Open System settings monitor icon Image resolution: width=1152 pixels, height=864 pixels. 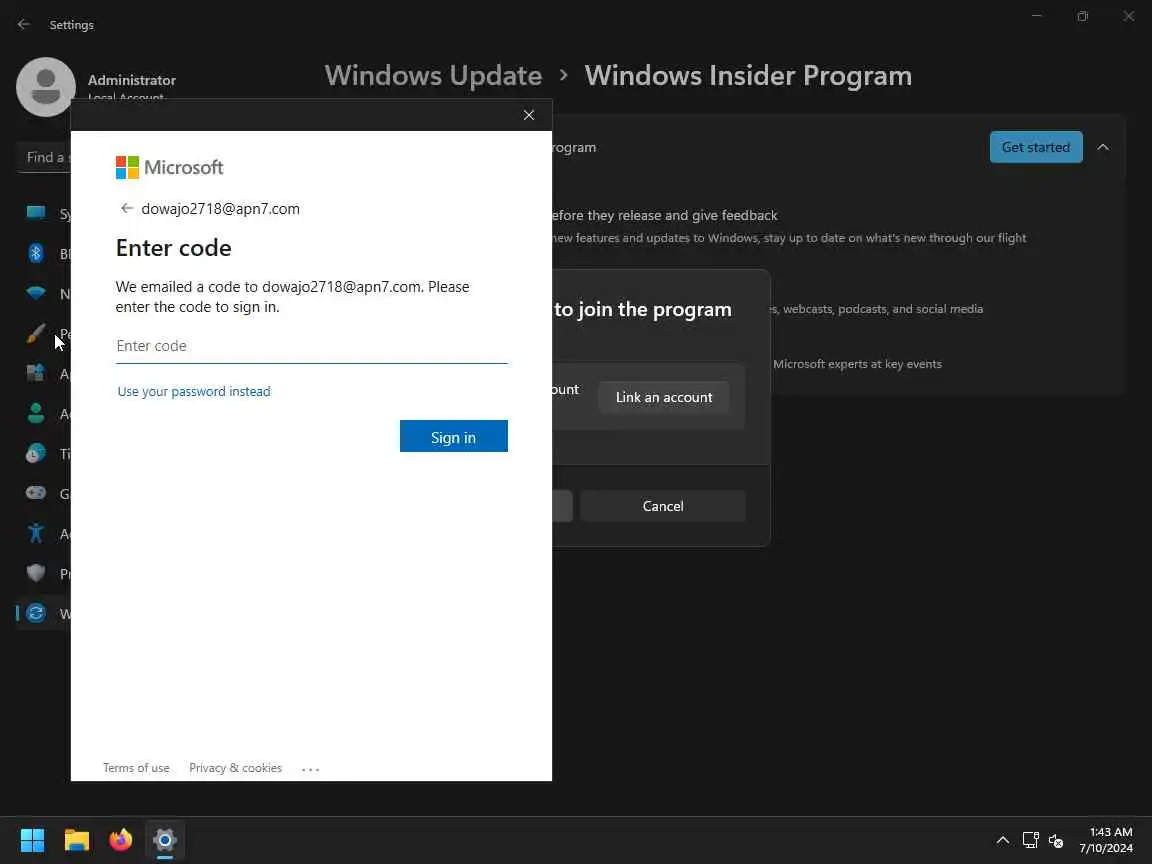point(35,213)
